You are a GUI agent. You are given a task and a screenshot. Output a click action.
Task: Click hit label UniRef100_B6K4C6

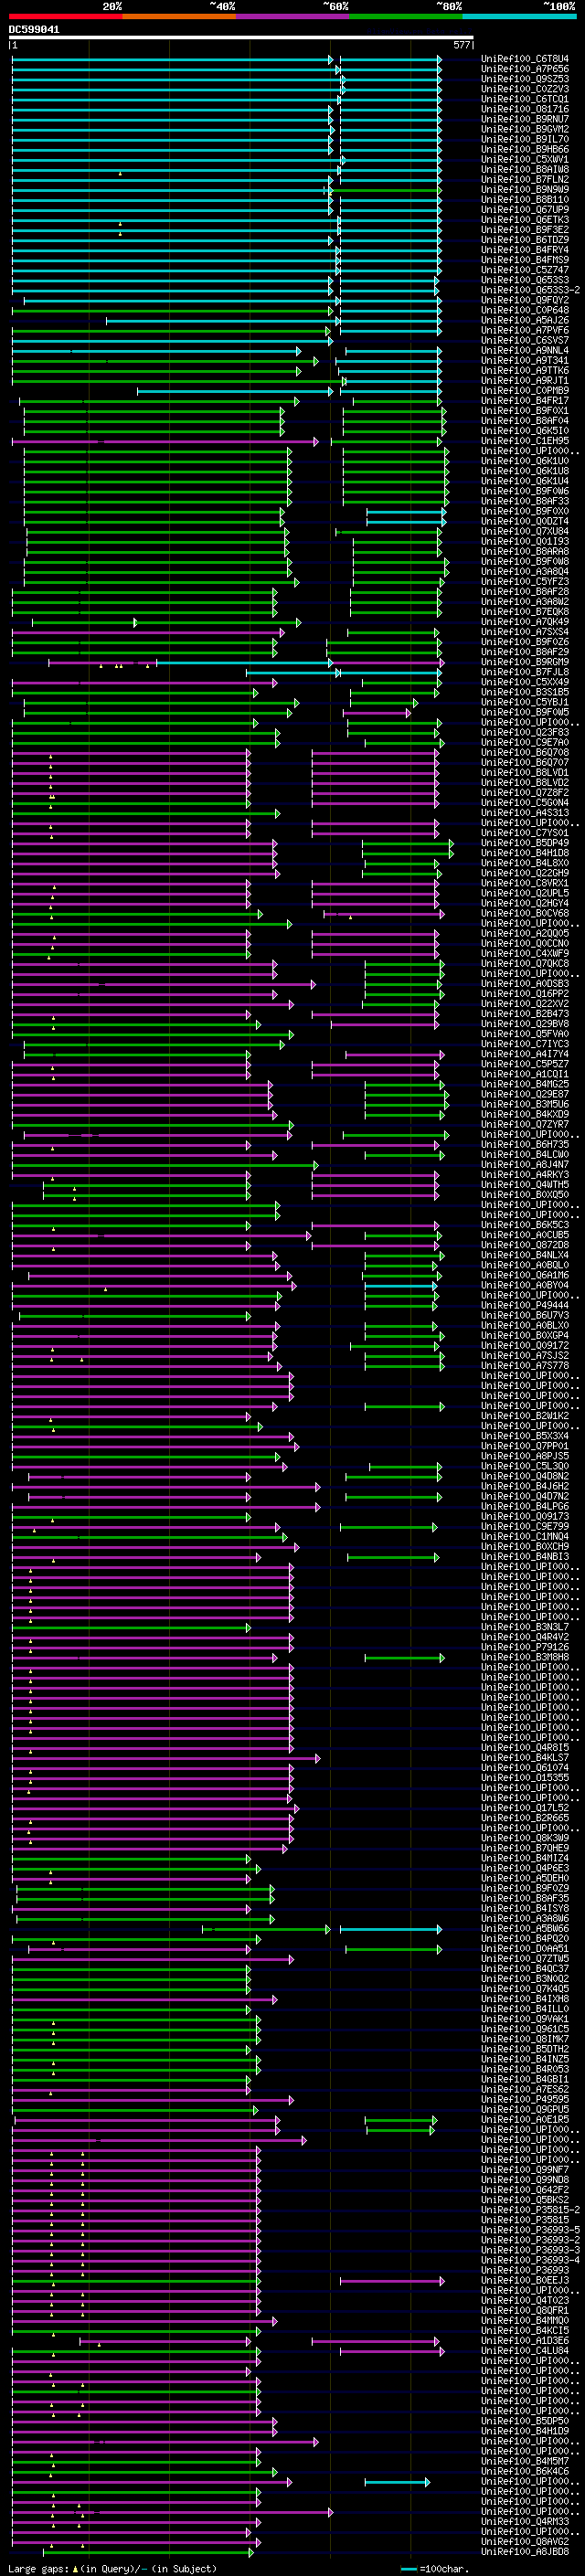[x=524, y=2471]
